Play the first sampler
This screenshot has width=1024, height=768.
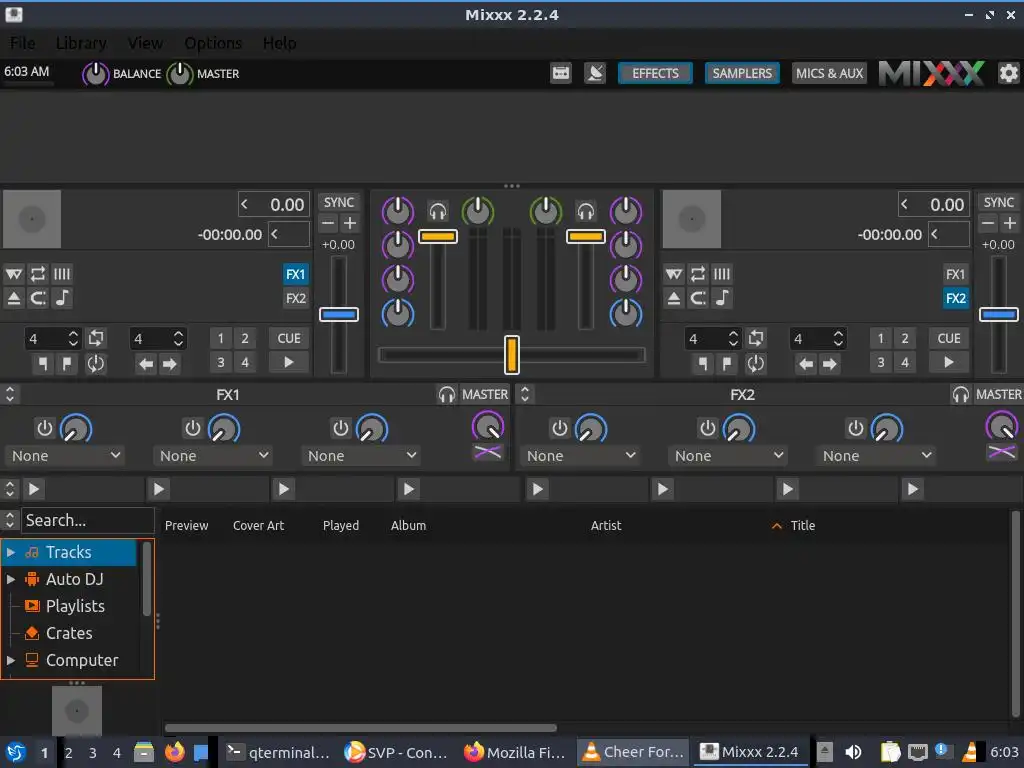point(34,488)
